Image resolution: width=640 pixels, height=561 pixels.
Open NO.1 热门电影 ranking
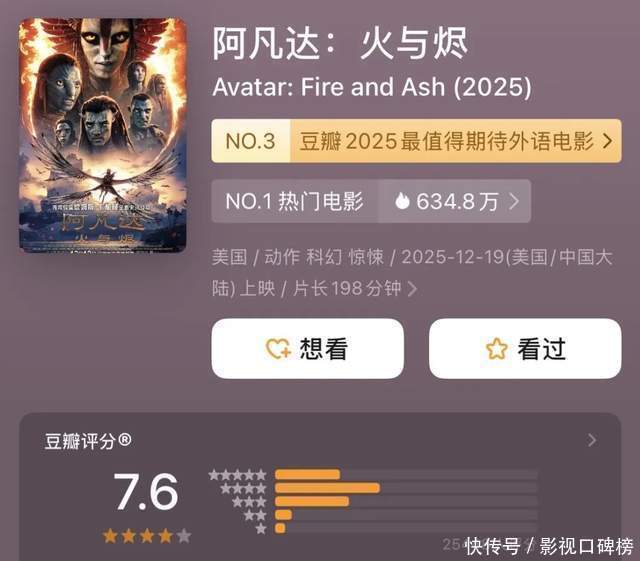pyautogui.click(x=294, y=201)
